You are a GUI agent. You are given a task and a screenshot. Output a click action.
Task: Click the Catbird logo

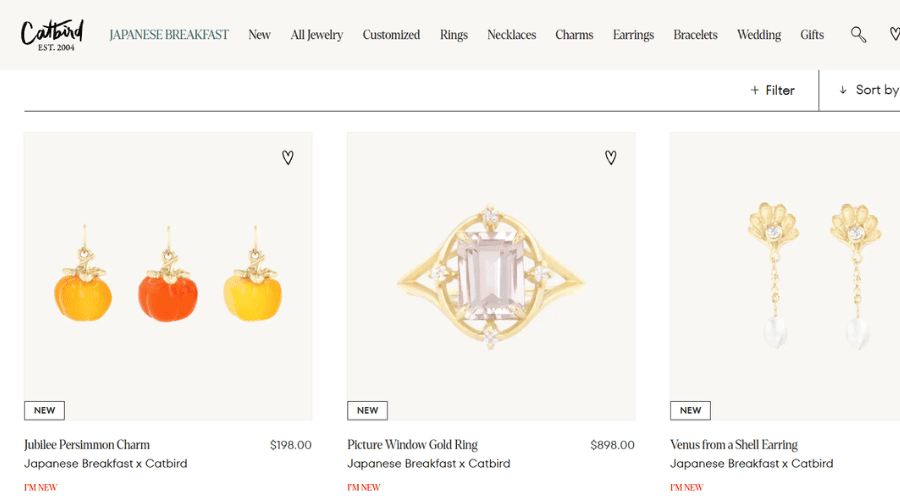[x=52, y=35]
